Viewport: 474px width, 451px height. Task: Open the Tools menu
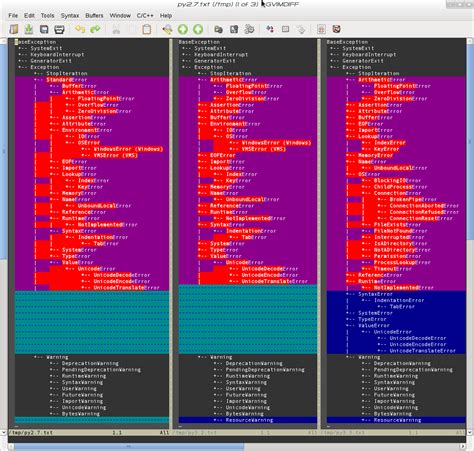[x=47, y=16]
